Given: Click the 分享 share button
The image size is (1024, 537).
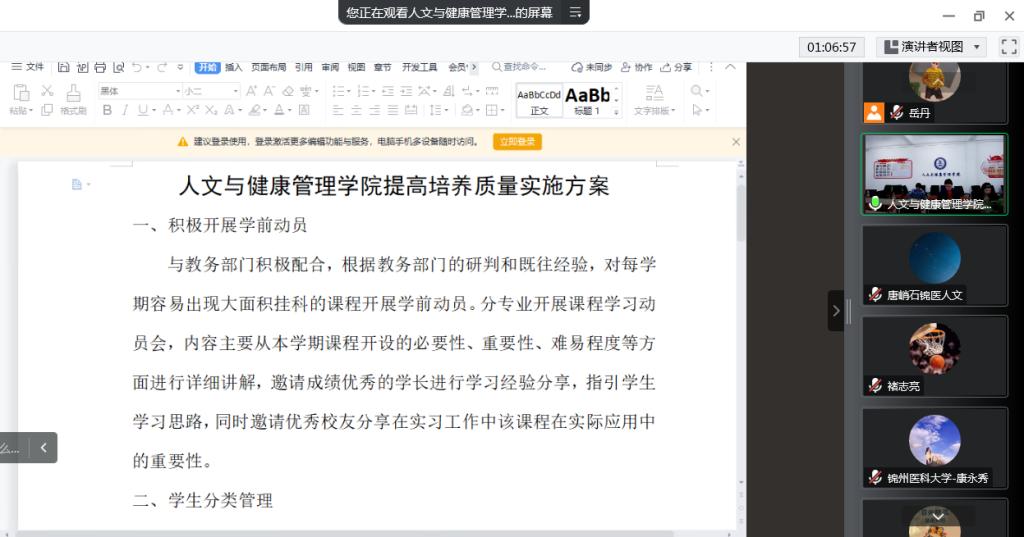Looking at the screenshot, I should (677, 67).
